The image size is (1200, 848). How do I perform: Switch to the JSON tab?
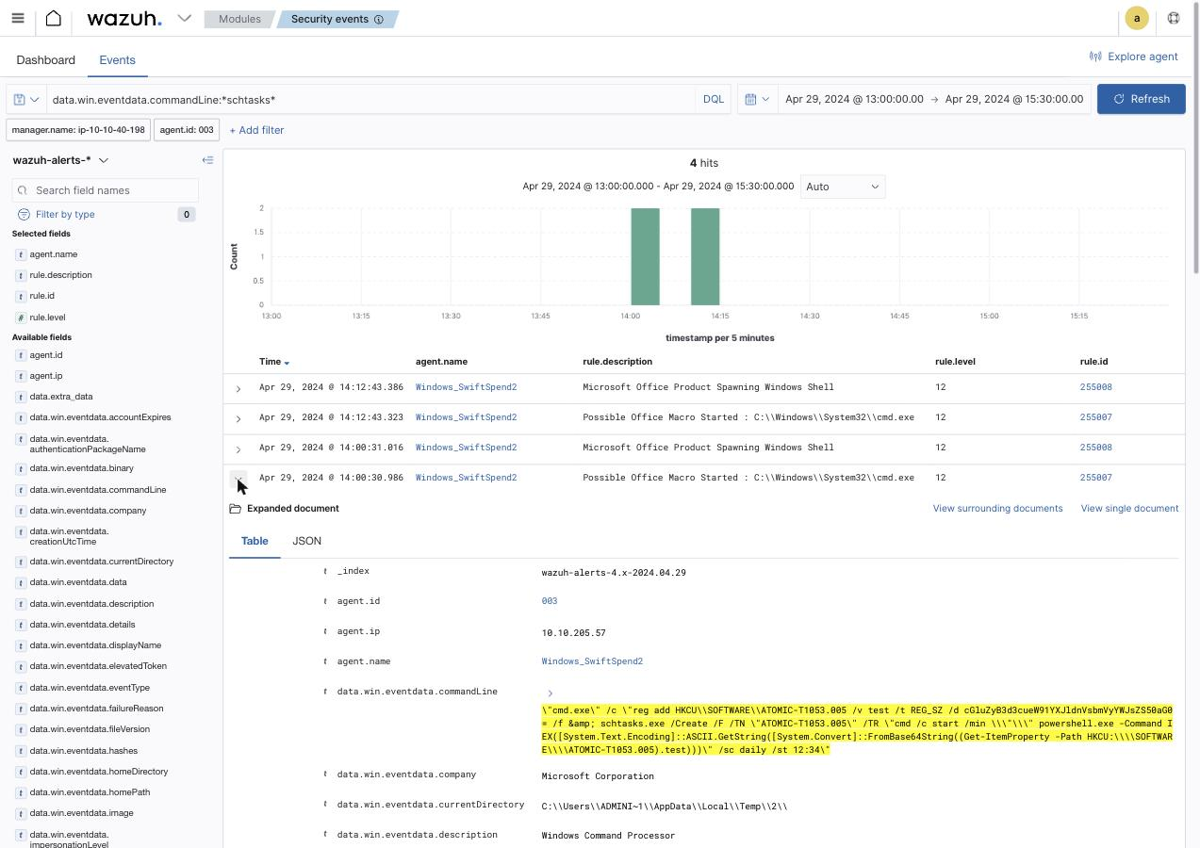[x=307, y=541]
